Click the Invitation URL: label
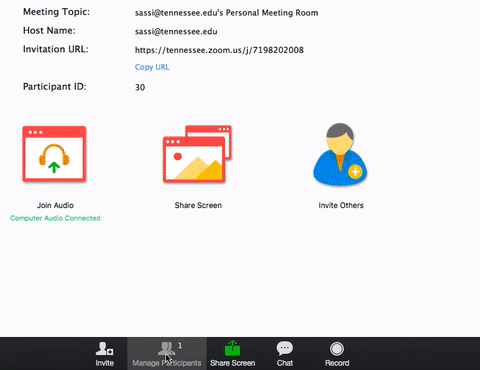Image resolution: width=480 pixels, height=370 pixels. point(56,49)
